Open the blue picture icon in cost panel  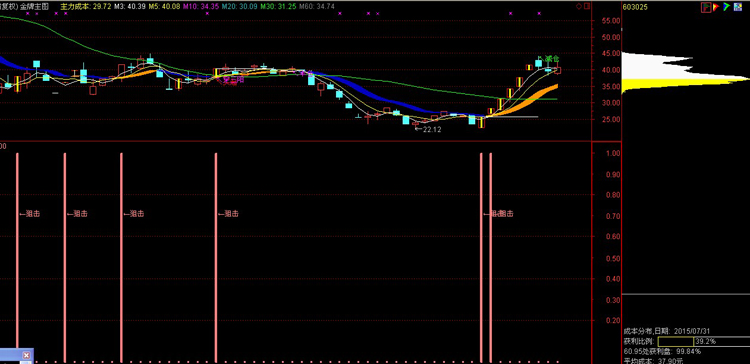coord(737,7)
